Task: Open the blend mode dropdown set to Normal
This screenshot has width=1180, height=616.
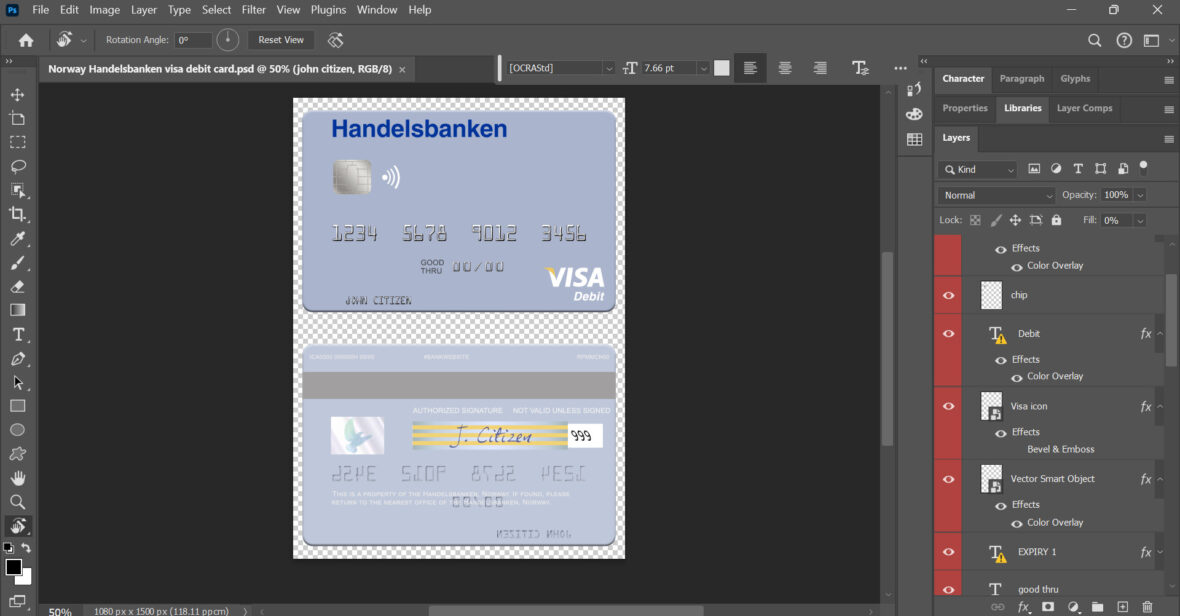Action: [995, 194]
